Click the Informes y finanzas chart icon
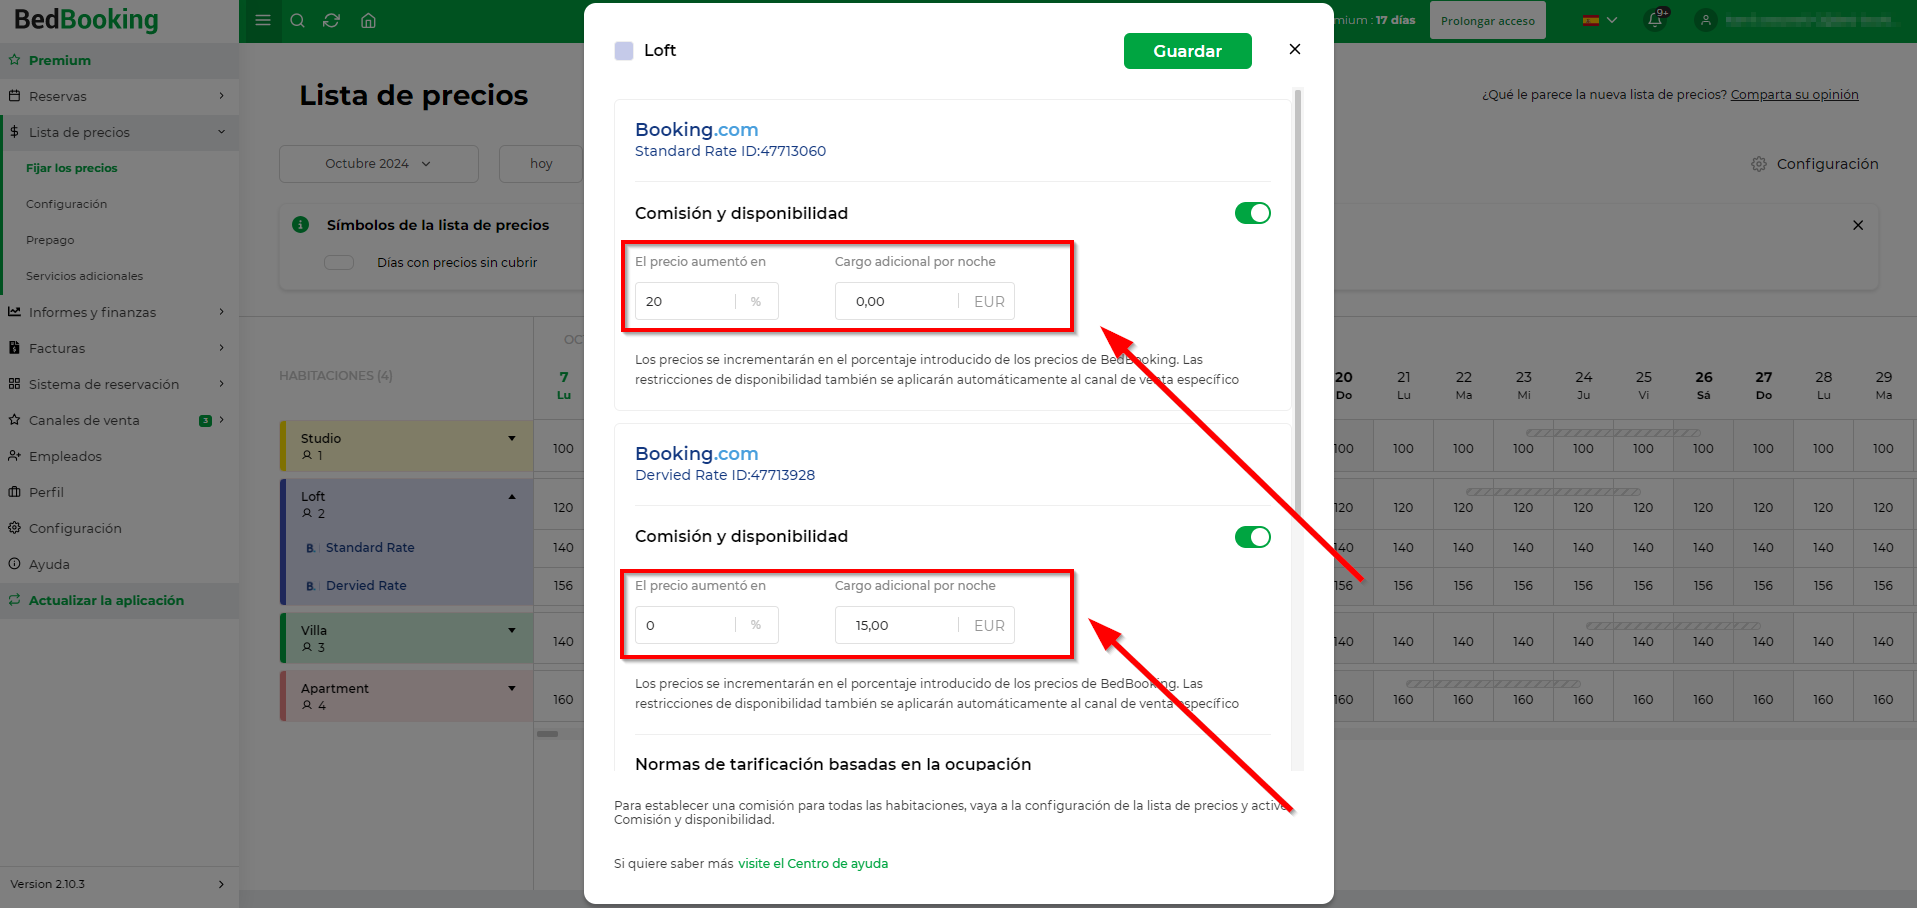The image size is (1917, 908). [15, 312]
